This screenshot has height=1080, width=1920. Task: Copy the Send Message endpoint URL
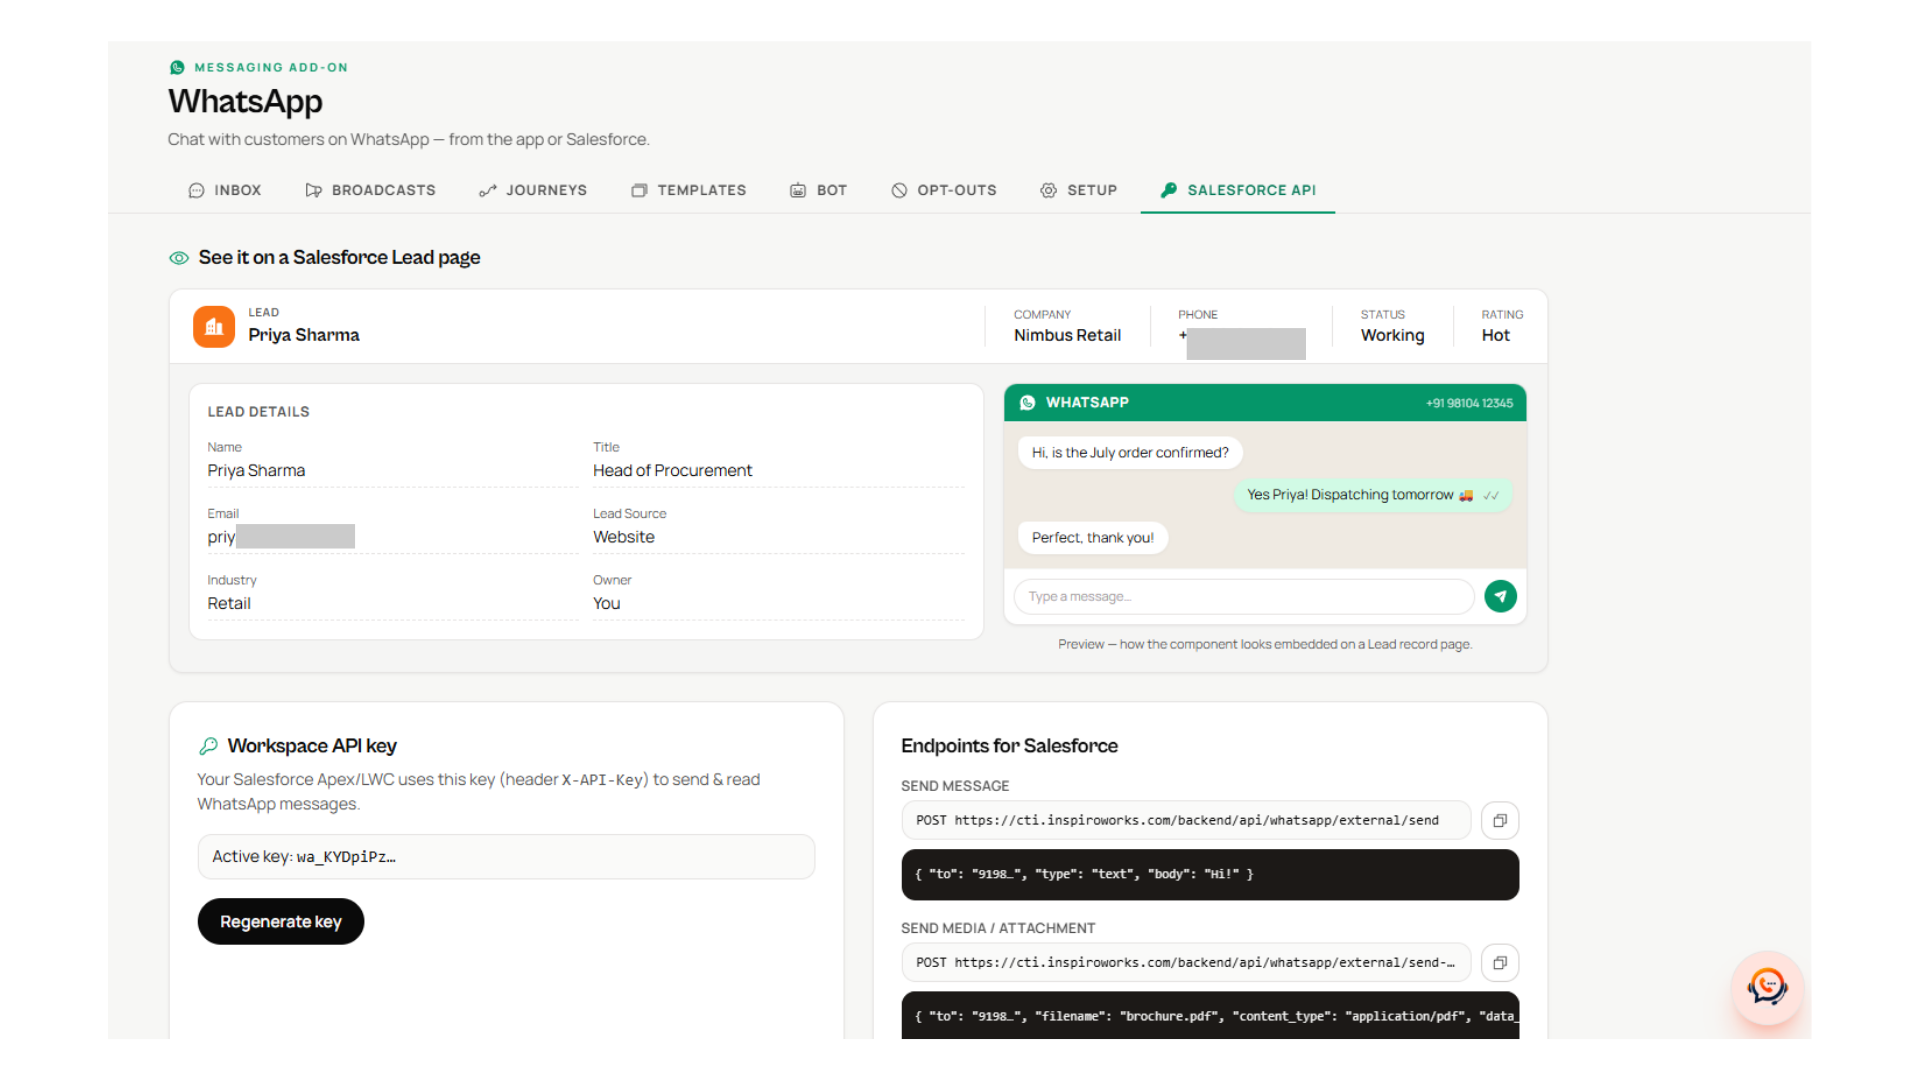coord(1500,820)
